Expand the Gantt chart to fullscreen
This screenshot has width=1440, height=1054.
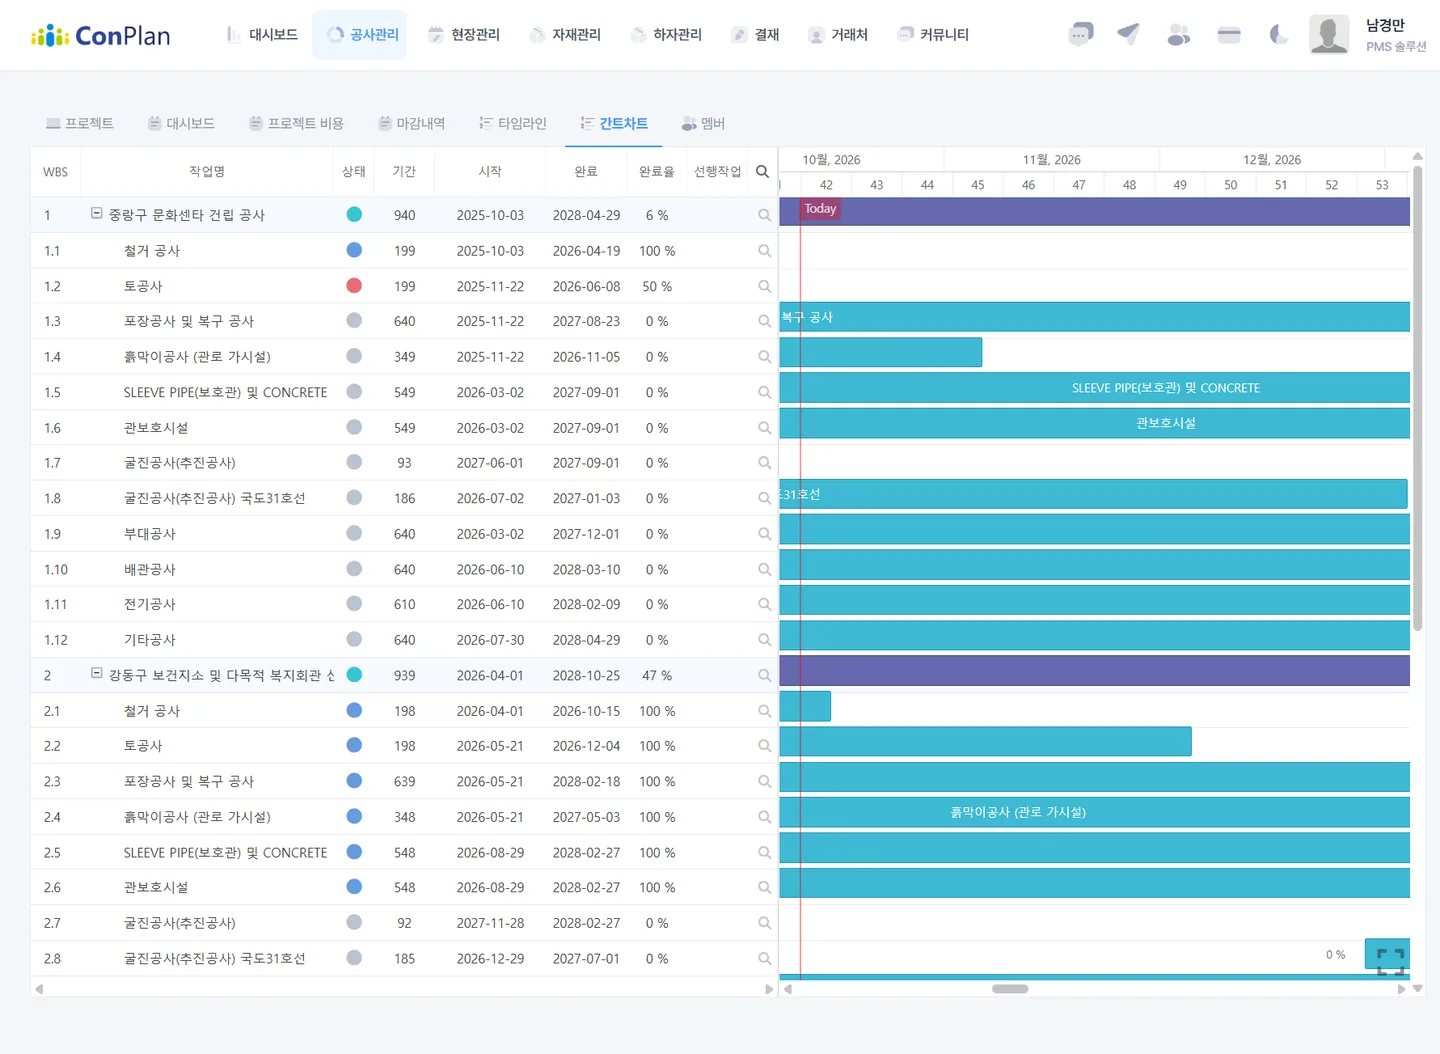pyautogui.click(x=1389, y=961)
